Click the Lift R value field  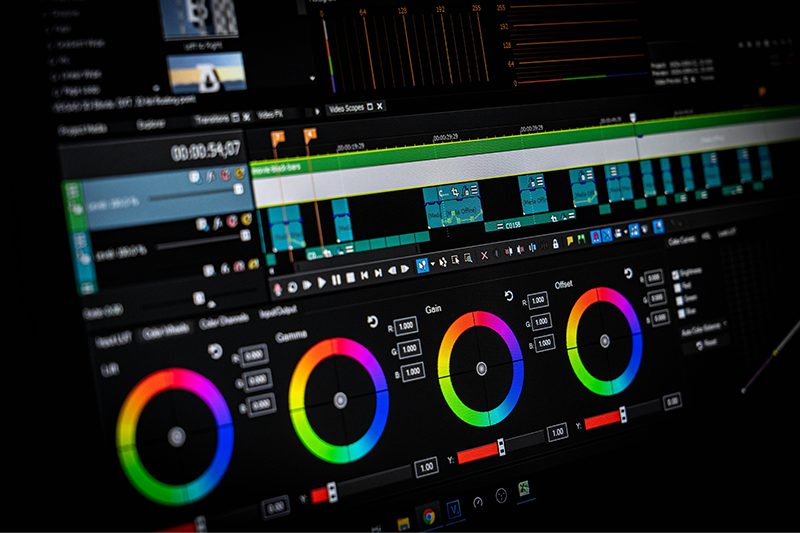coord(254,356)
